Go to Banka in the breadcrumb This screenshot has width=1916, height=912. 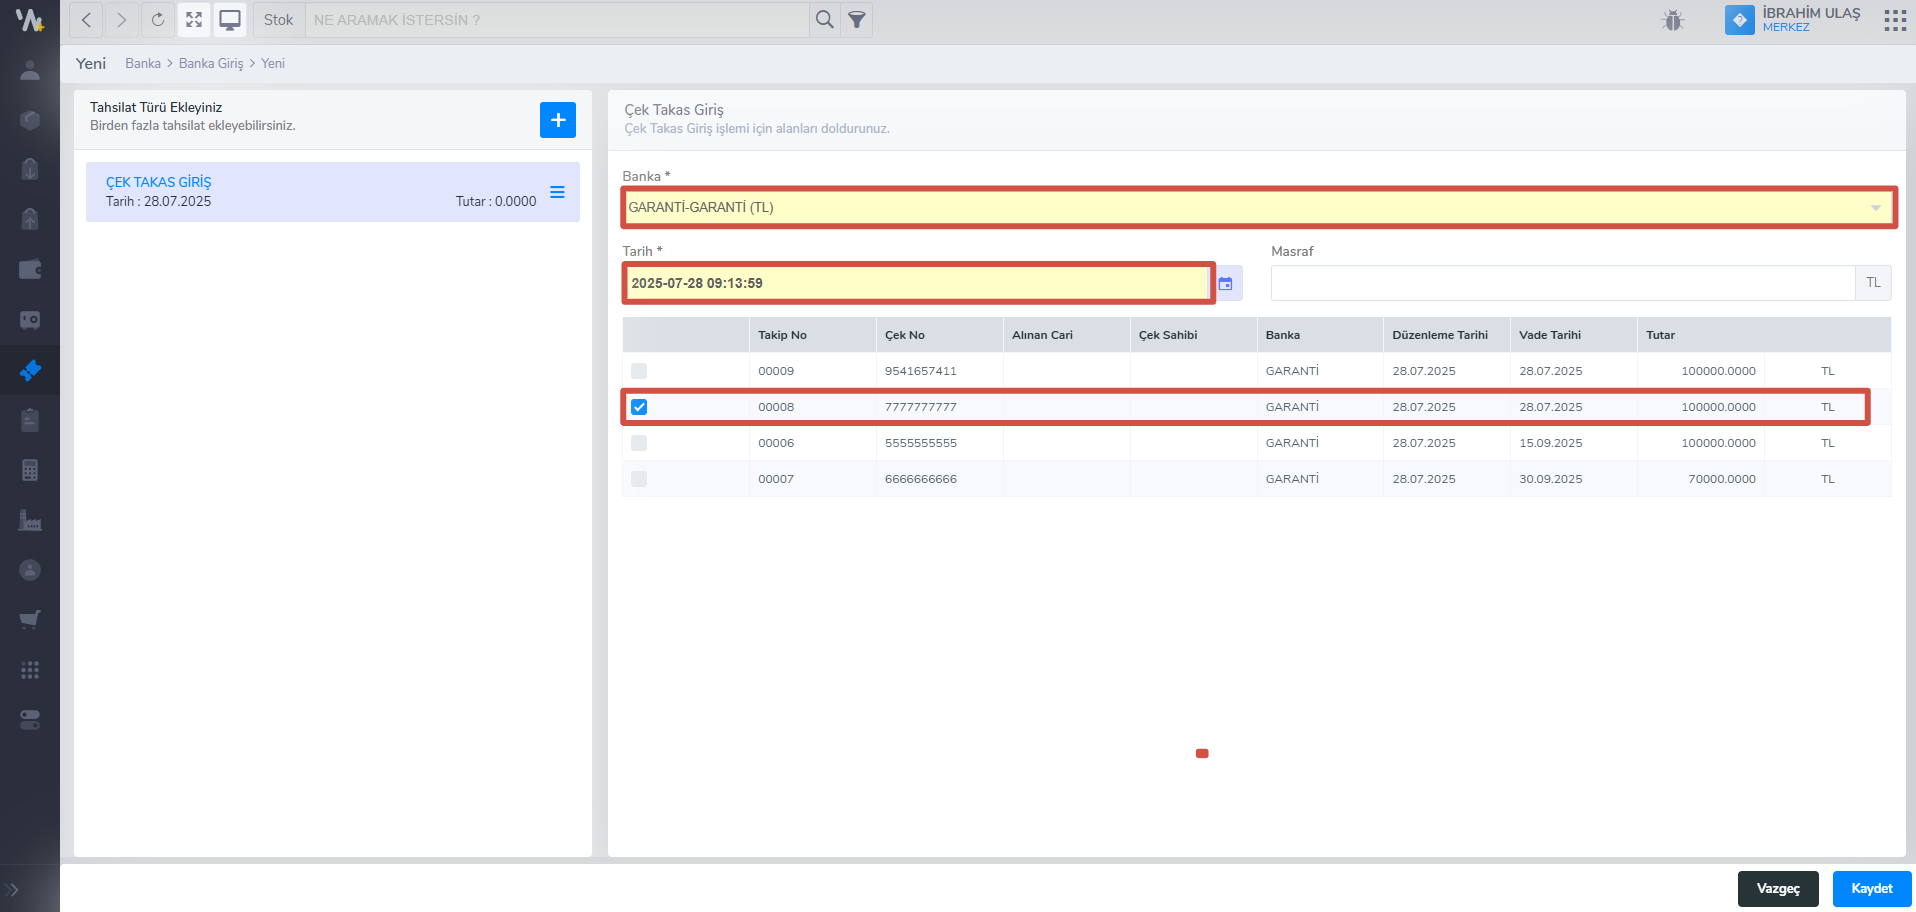143,63
